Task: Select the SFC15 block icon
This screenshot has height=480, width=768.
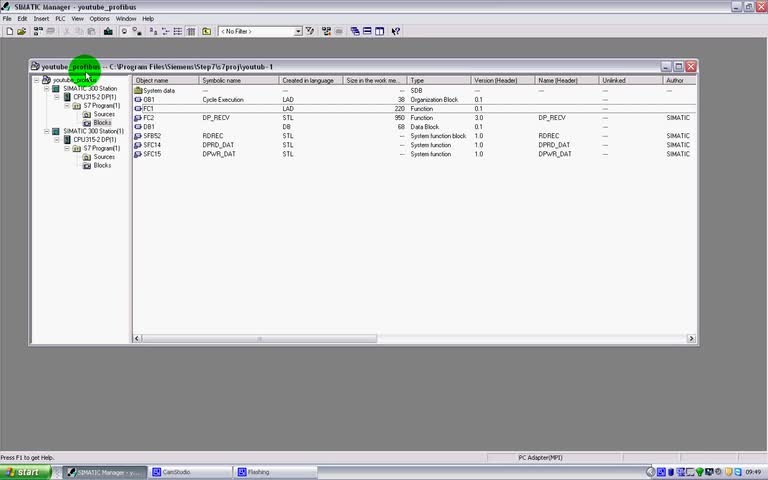Action: tap(138, 154)
